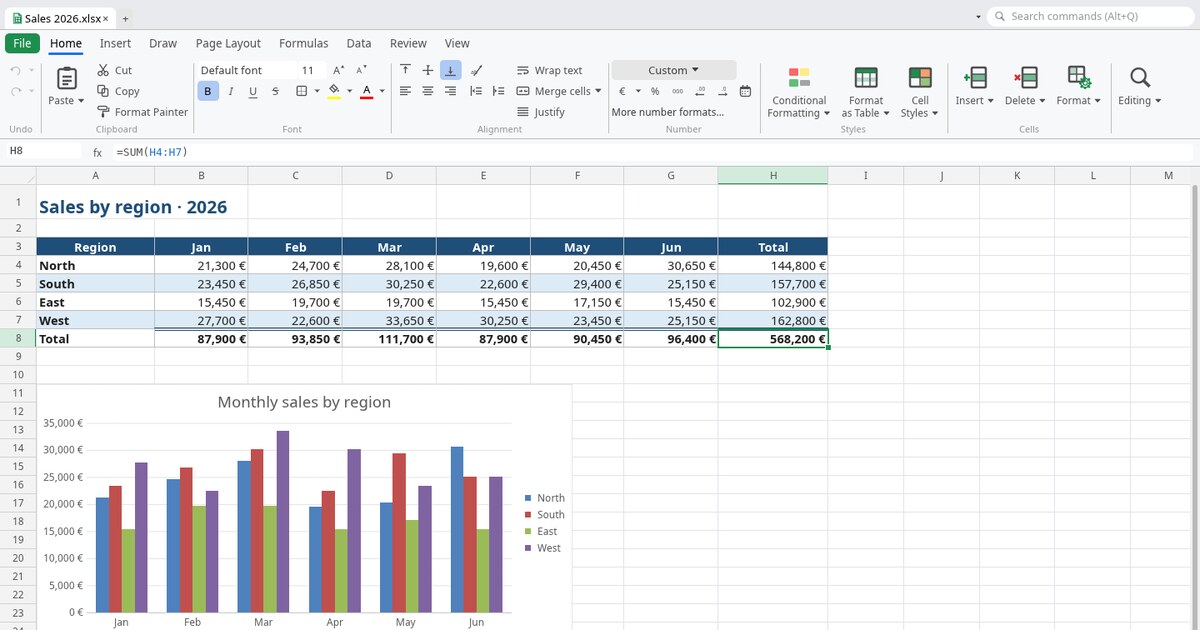The width and height of the screenshot is (1200, 630).
Task: Decrease the font size
Action: pos(362,70)
